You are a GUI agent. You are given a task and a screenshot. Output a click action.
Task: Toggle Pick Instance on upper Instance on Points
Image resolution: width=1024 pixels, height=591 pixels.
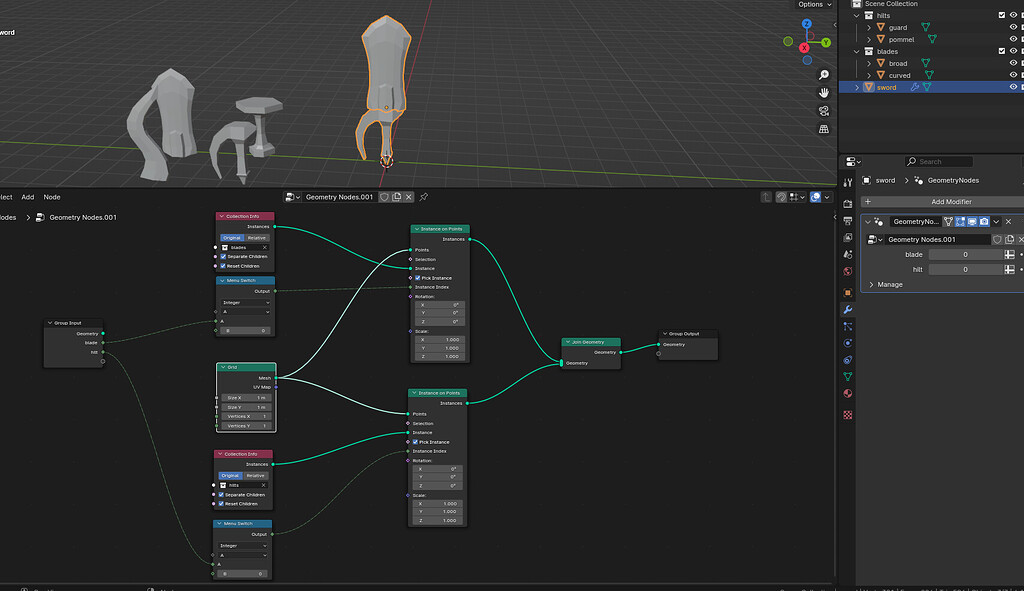coord(418,278)
